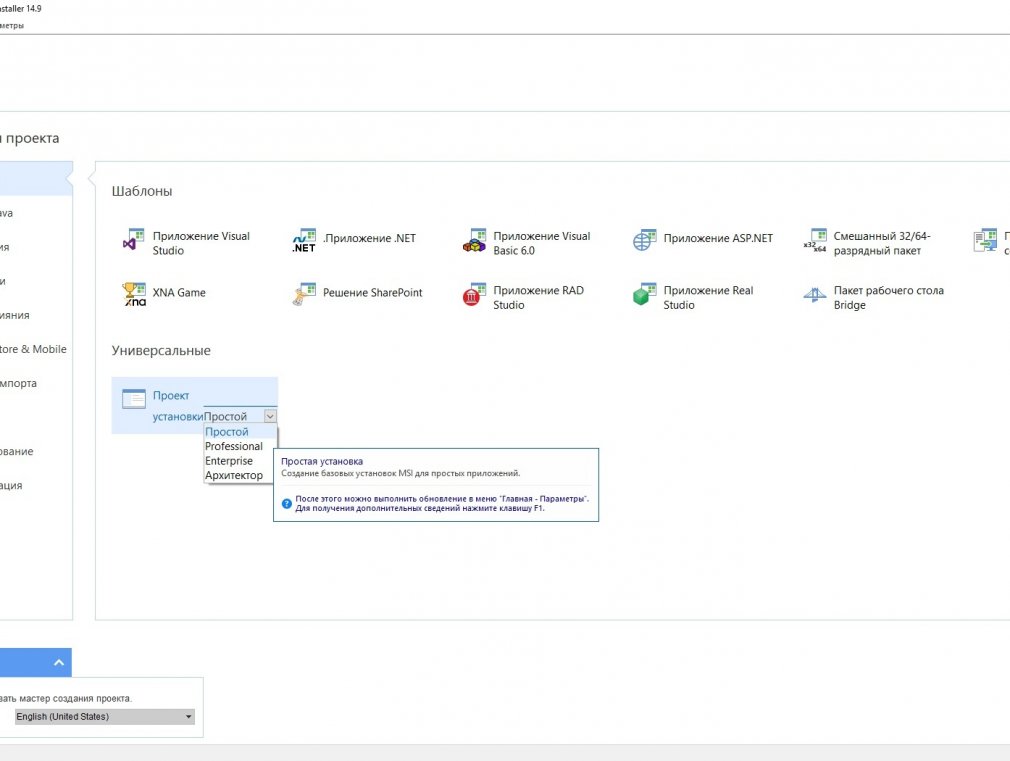The width and height of the screenshot is (1010, 761).
Task: Click the 'Приложение Visual Basic 6.0' label
Action: (542, 244)
